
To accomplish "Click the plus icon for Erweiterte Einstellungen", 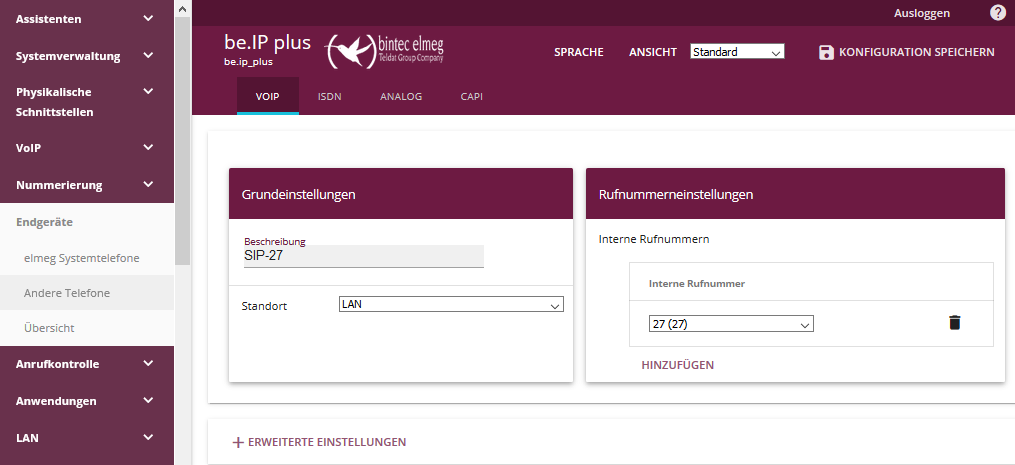I will (x=238, y=442).
